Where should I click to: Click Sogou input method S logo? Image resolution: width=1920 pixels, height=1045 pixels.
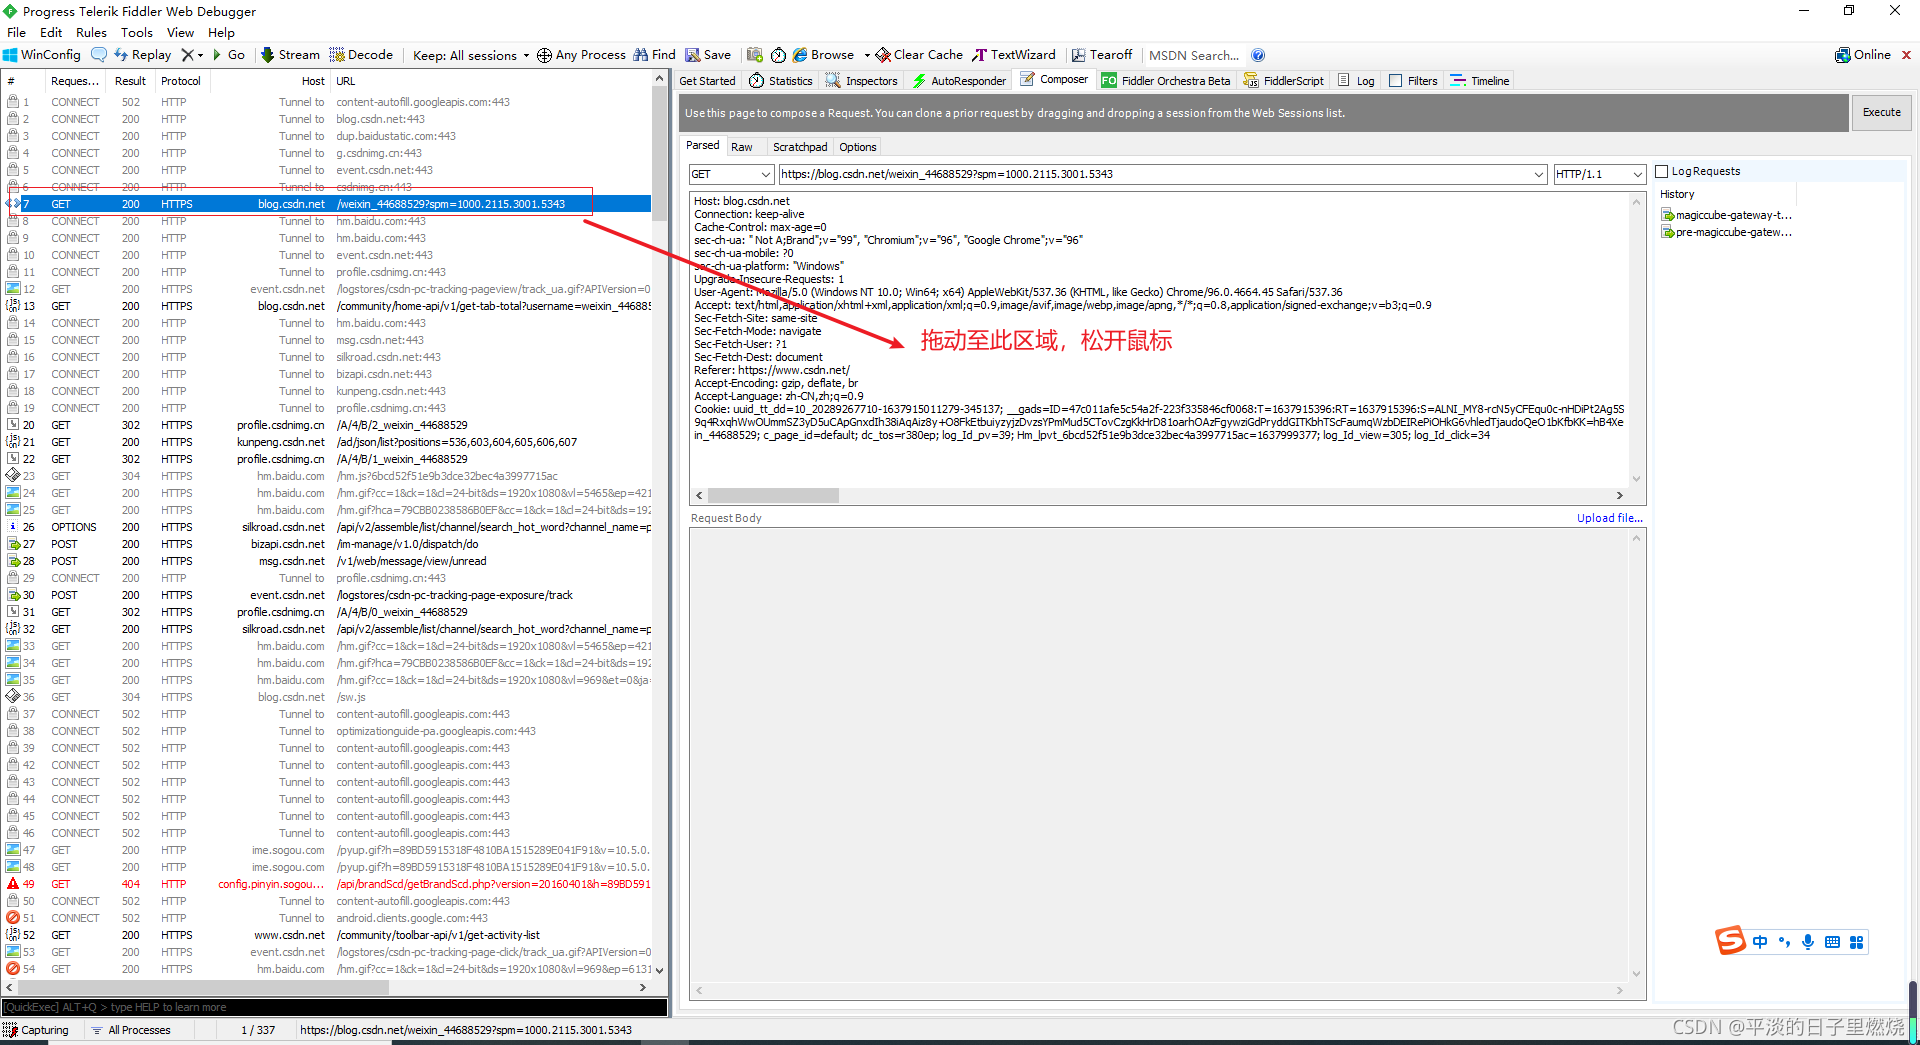click(x=1730, y=941)
